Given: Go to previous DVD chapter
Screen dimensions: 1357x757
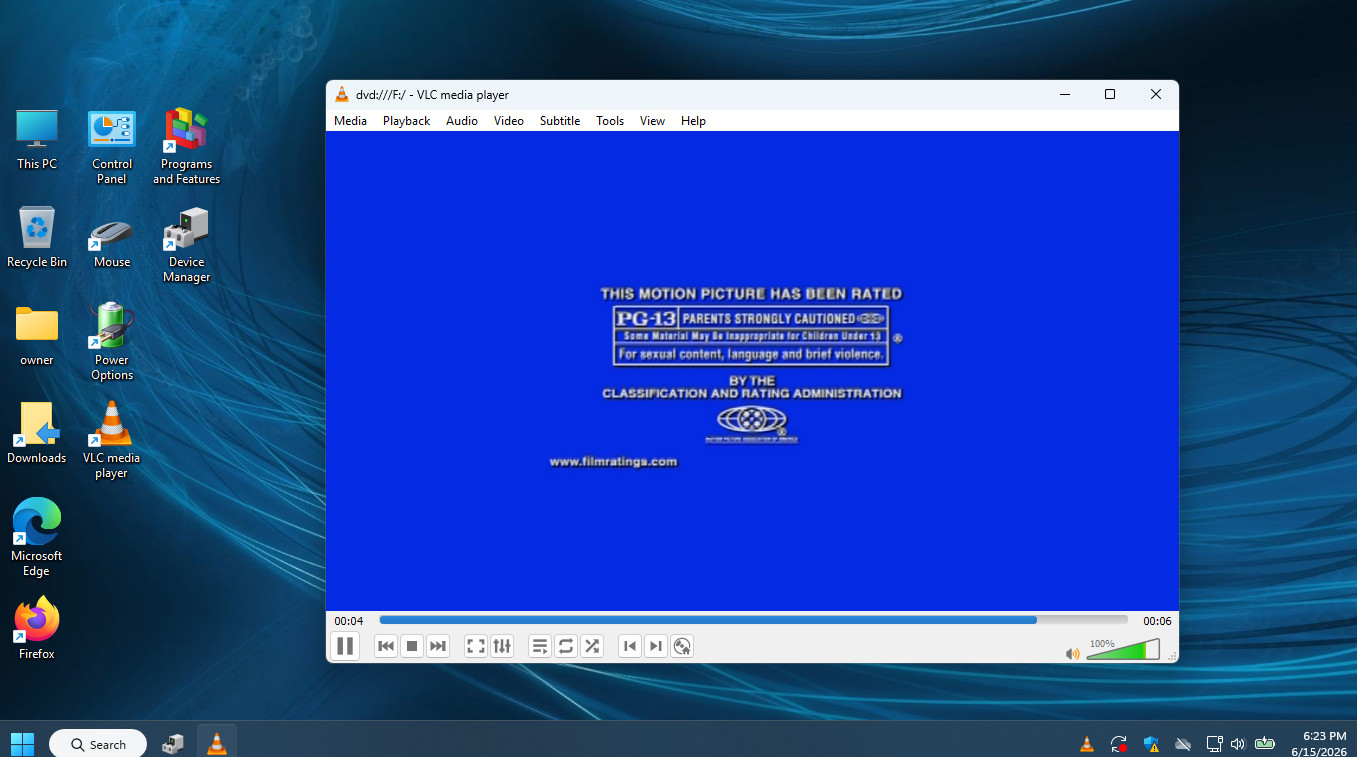Looking at the screenshot, I should pyautogui.click(x=630, y=646).
